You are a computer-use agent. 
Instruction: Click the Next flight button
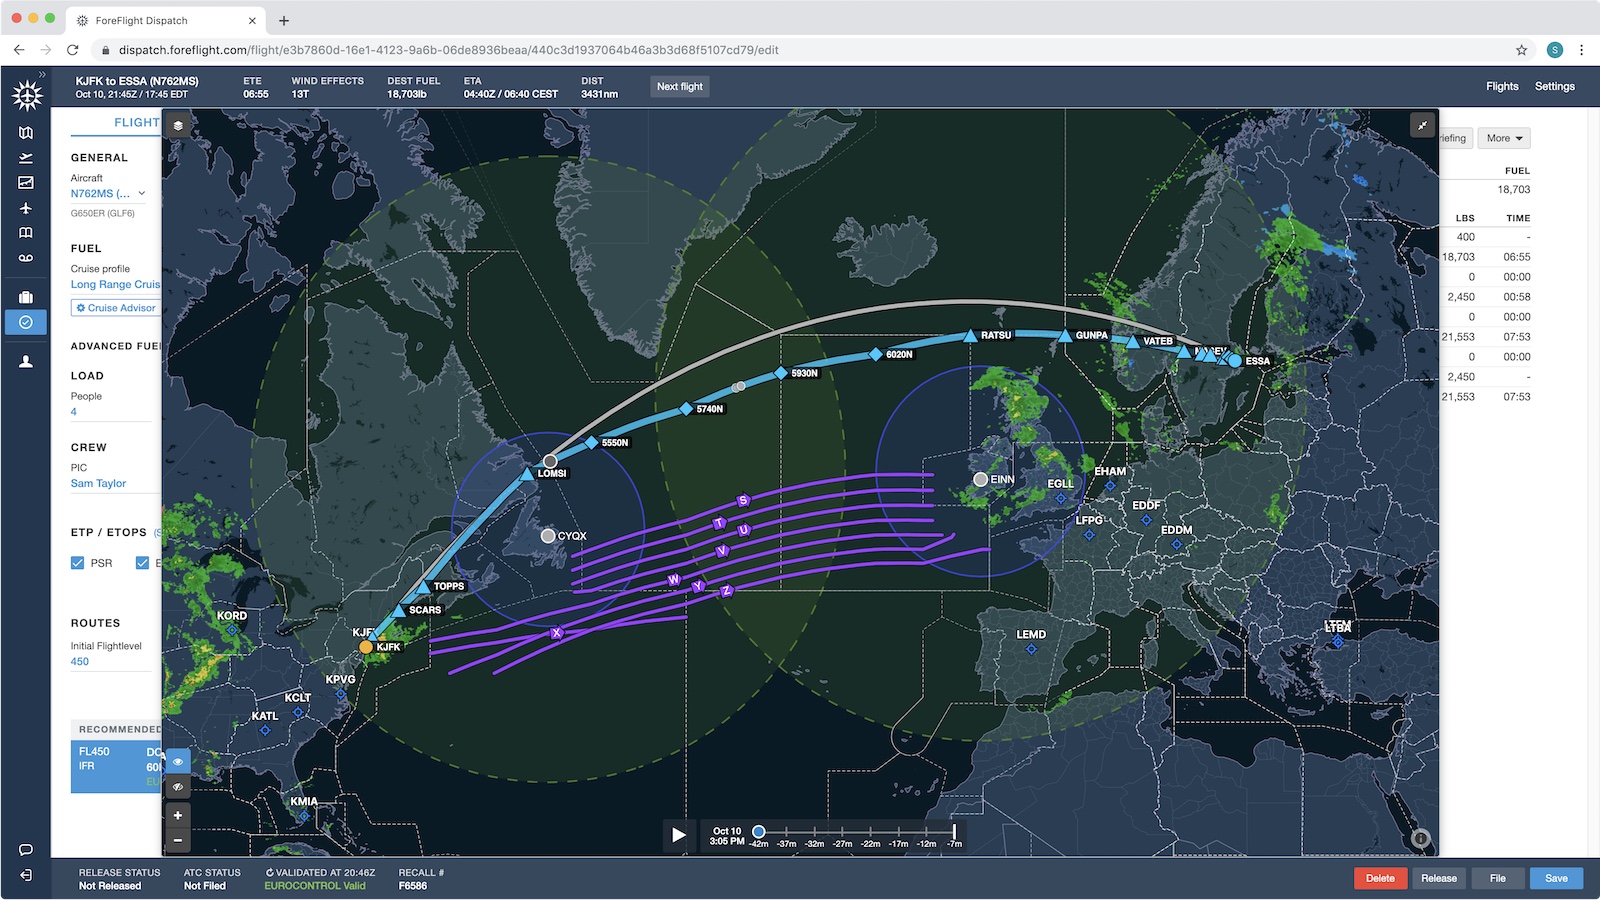pos(680,87)
